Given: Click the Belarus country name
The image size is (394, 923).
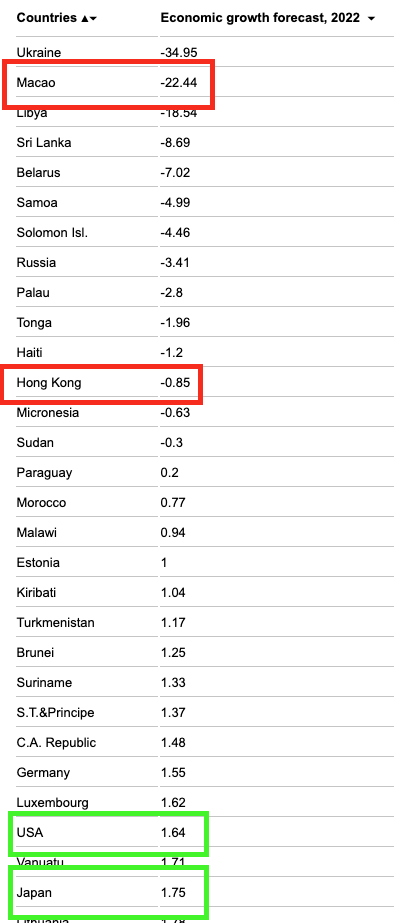Looking at the screenshot, I should 38,172.
